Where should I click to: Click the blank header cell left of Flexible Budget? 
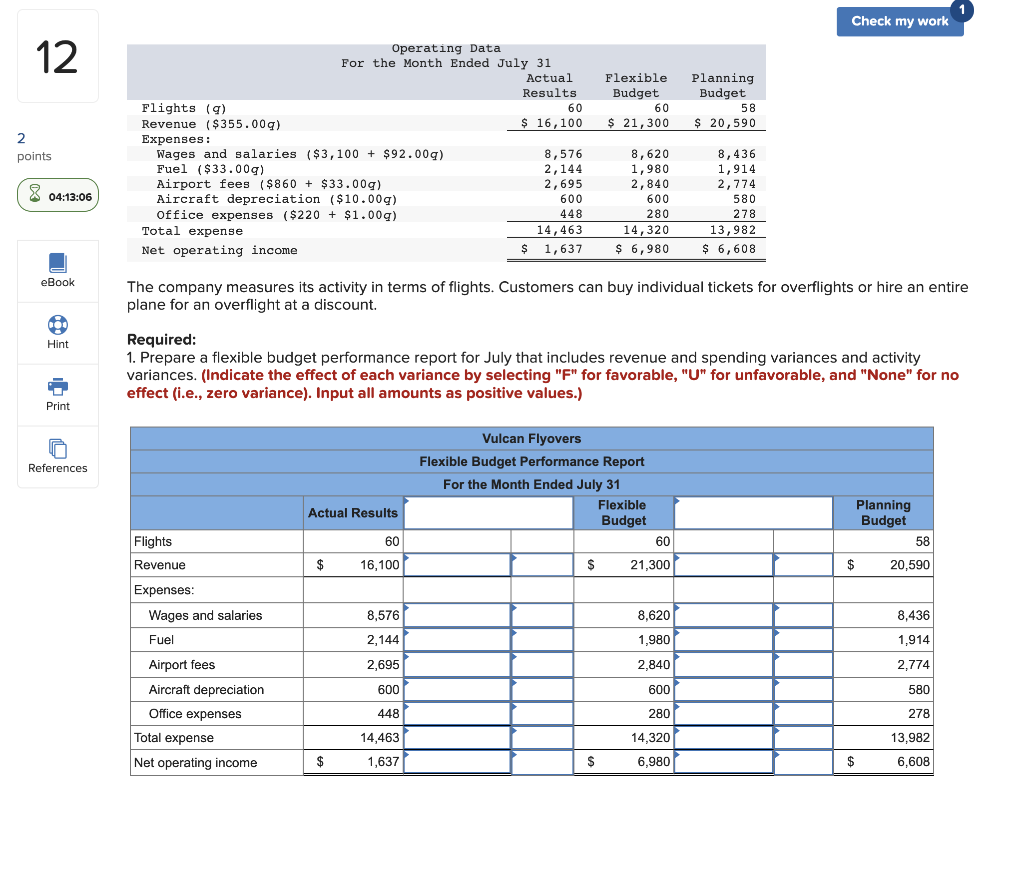[x=488, y=512]
